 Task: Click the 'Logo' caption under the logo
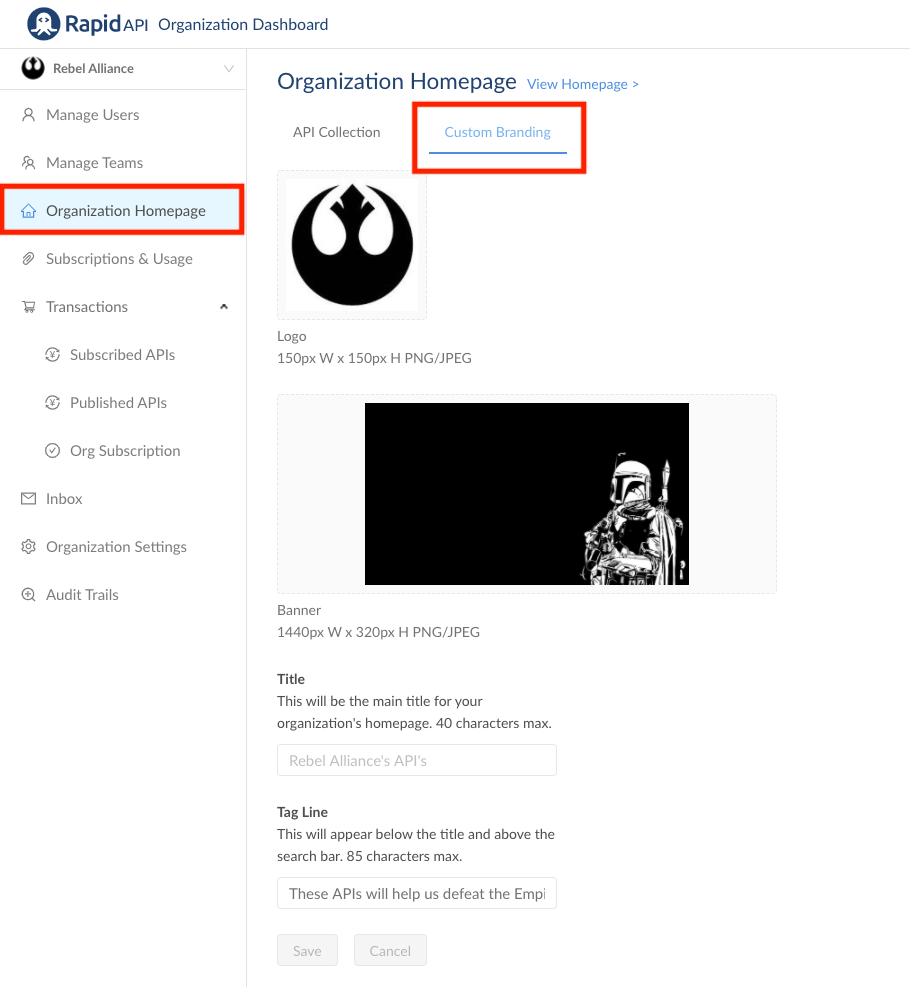(x=291, y=336)
